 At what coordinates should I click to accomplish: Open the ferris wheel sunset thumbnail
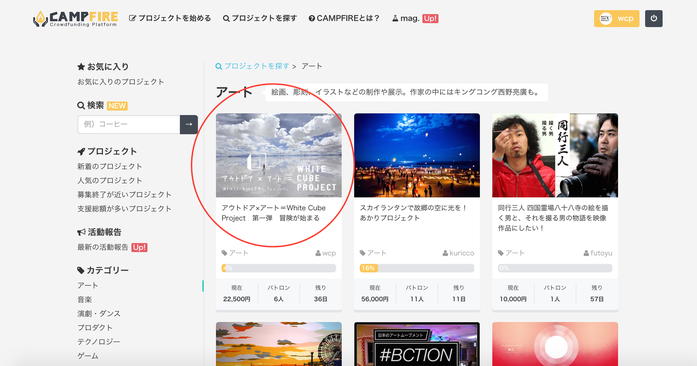[279, 344]
